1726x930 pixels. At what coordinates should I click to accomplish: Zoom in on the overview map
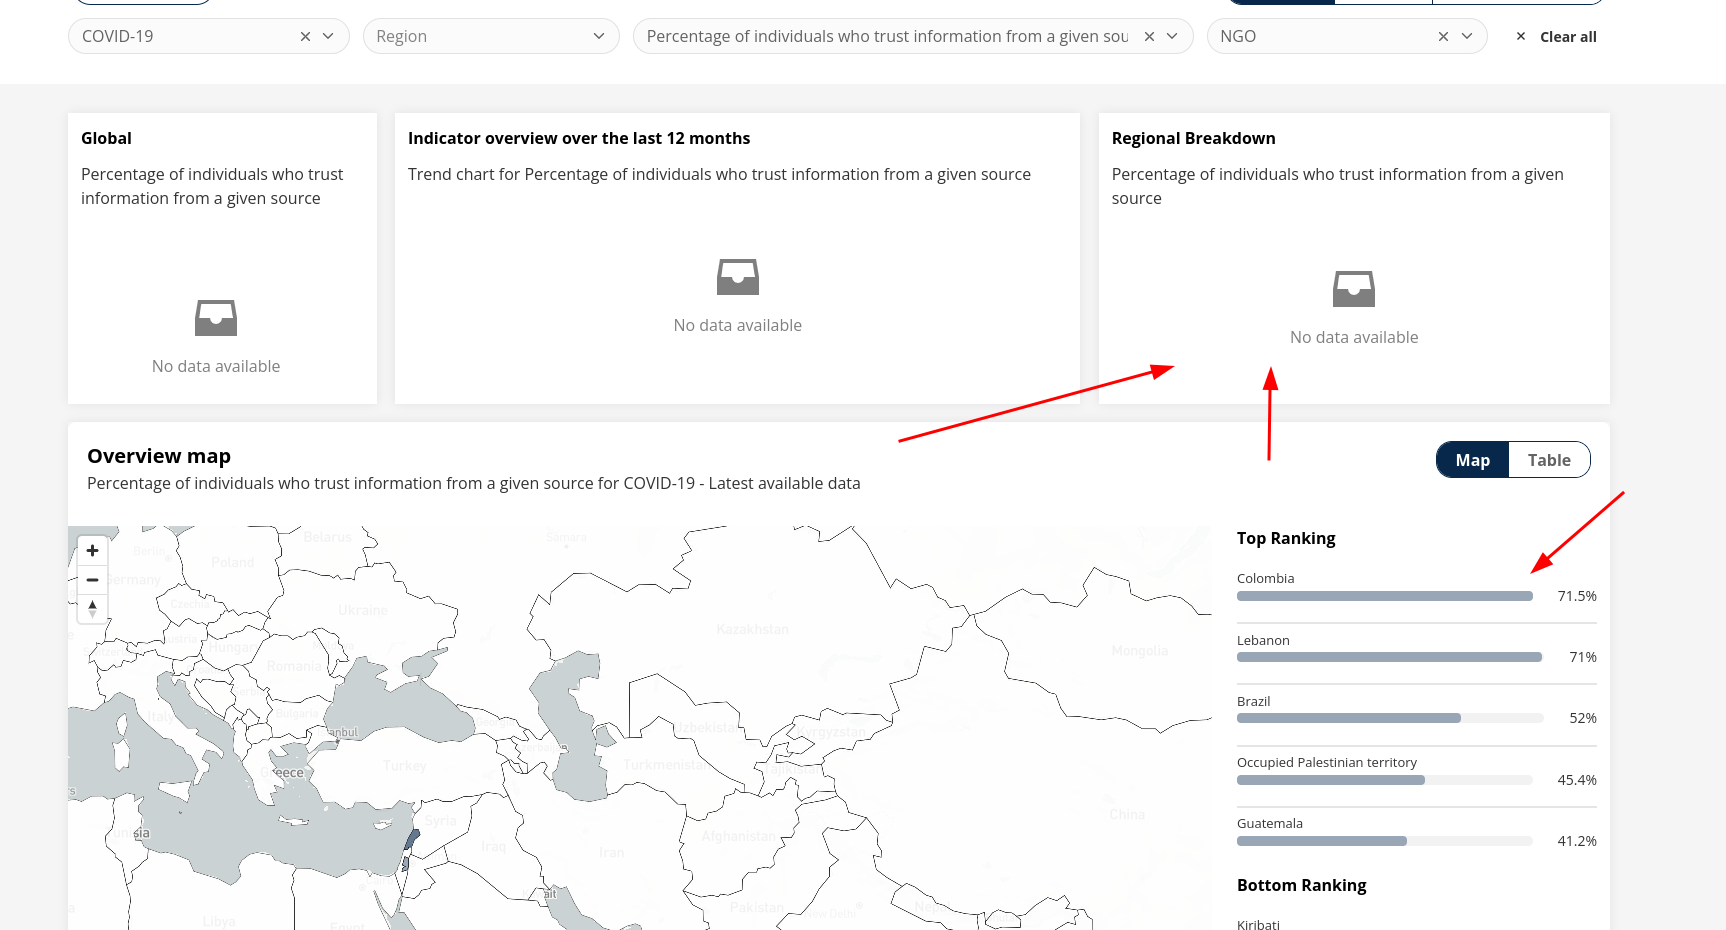pos(92,550)
